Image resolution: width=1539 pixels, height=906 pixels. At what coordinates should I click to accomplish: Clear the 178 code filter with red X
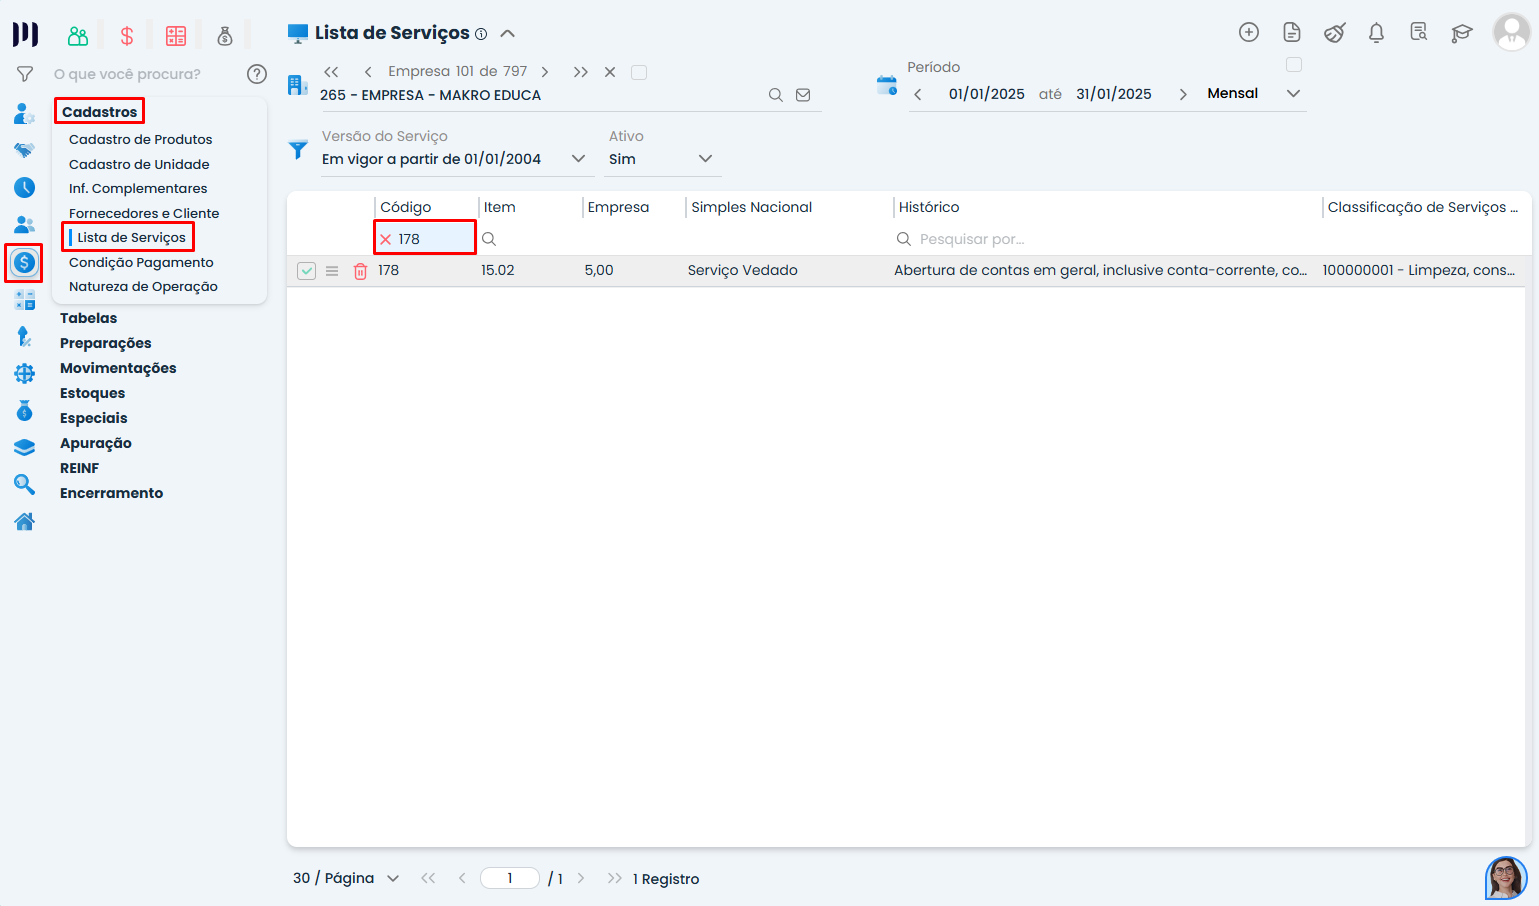click(x=386, y=239)
